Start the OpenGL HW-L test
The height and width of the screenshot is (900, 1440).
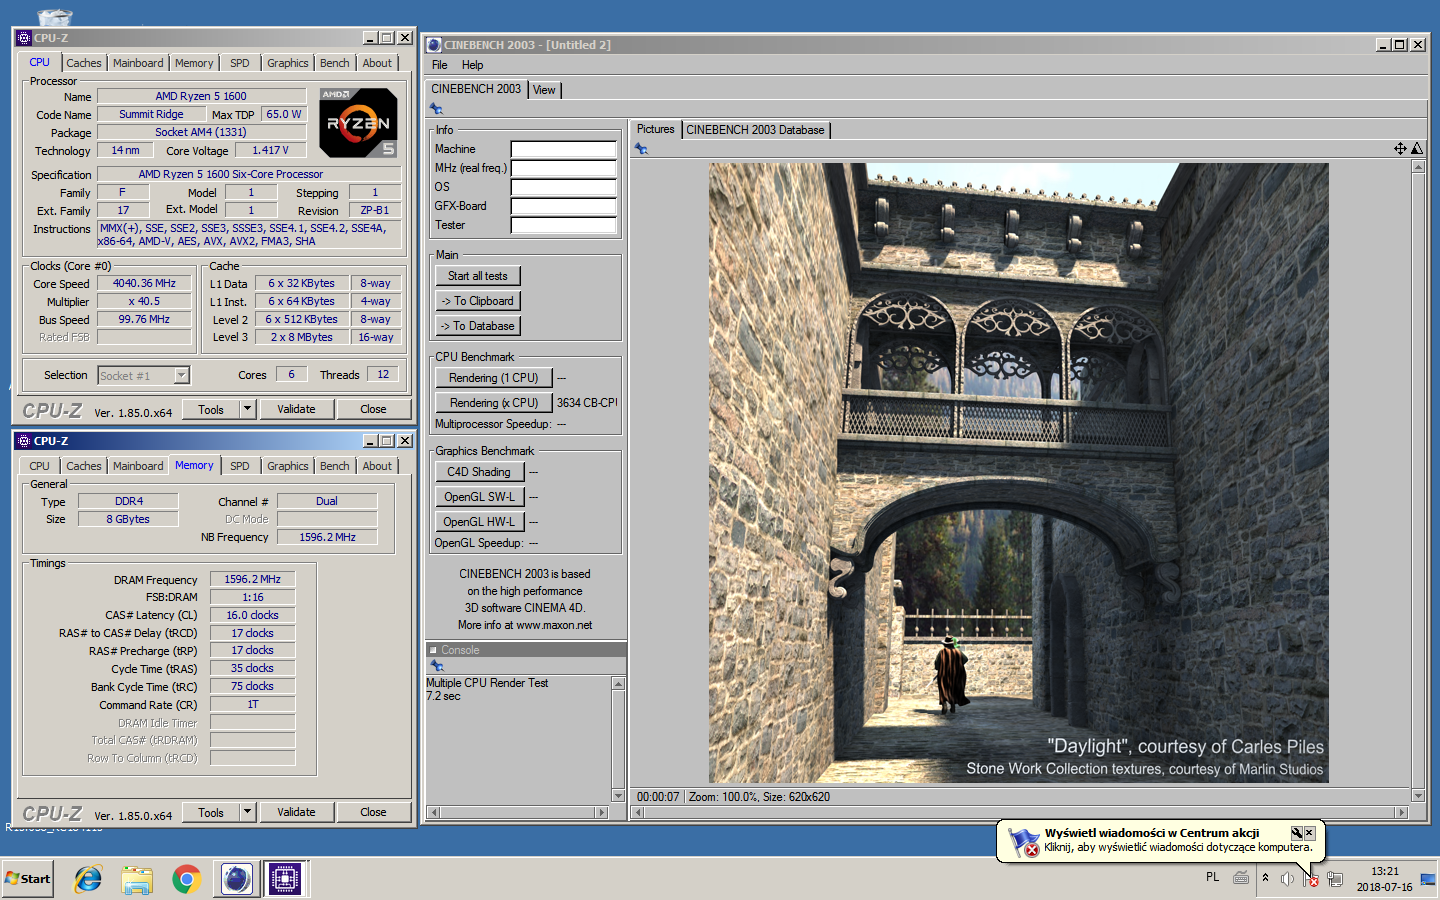[479, 522]
